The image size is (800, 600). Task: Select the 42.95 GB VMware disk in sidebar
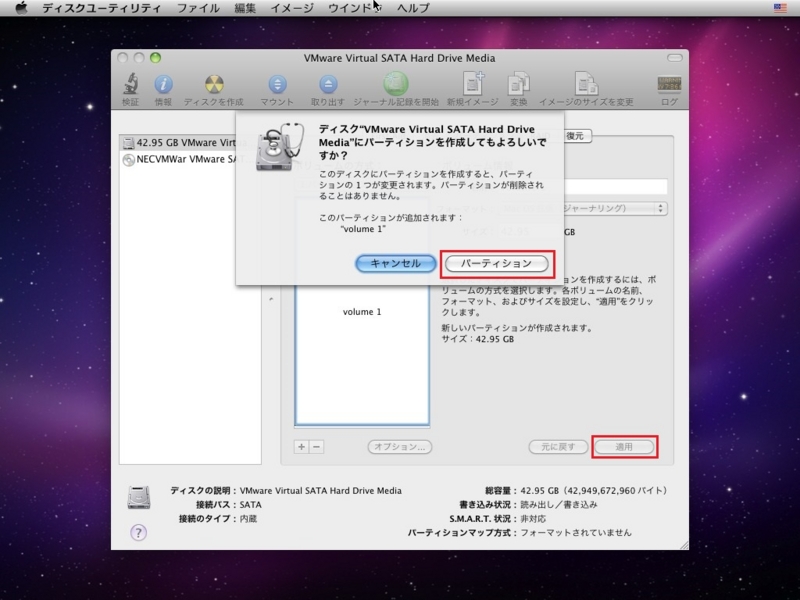pyautogui.click(x=190, y=143)
